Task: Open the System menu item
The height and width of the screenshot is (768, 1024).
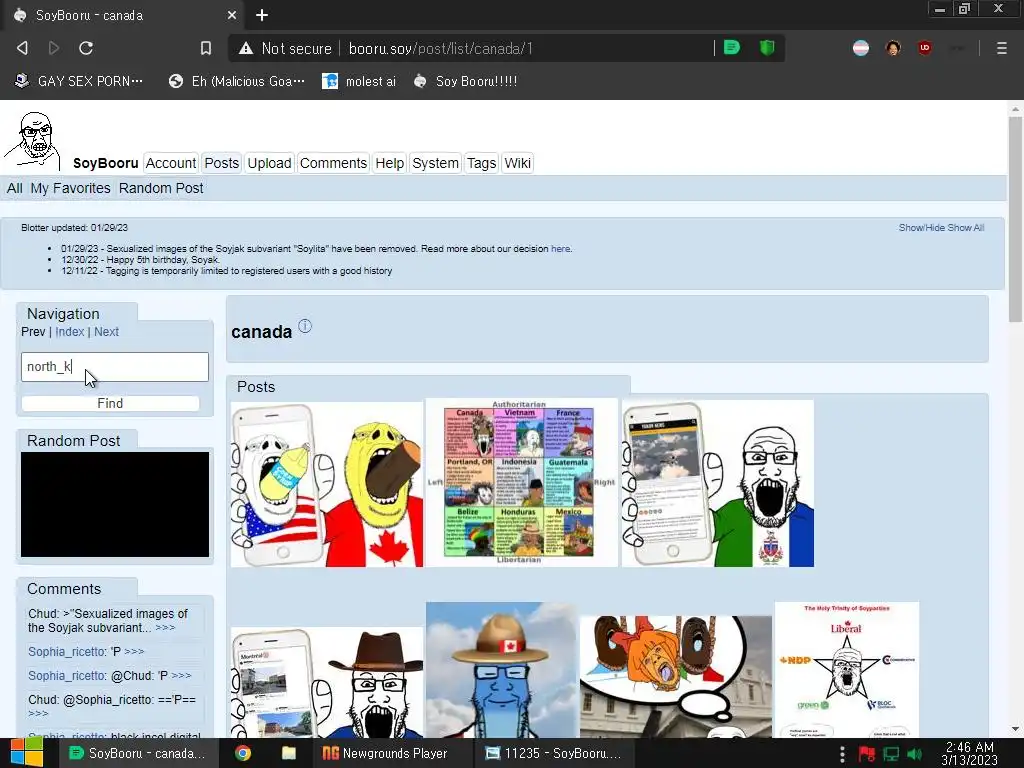Action: (x=435, y=163)
